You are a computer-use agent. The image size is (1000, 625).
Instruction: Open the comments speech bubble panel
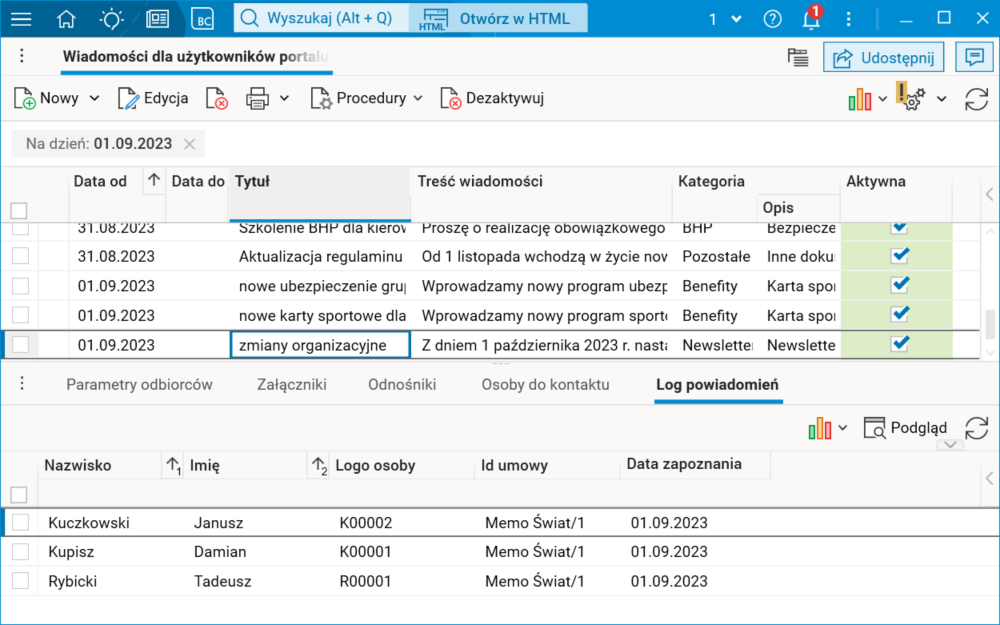click(974, 56)
